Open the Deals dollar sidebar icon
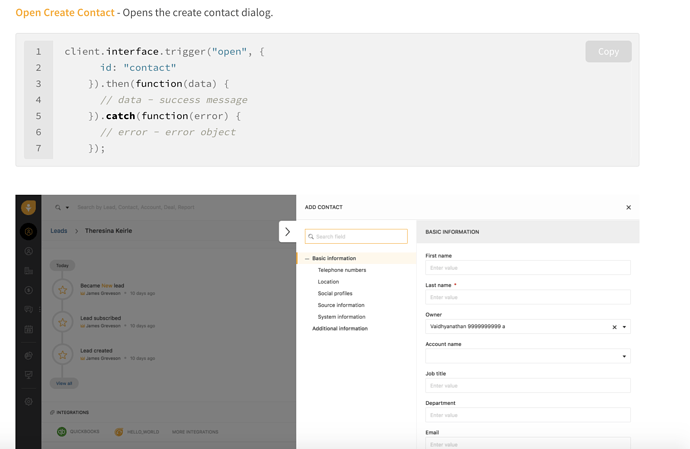Screen dimensions: 690x449 (29, 290)
